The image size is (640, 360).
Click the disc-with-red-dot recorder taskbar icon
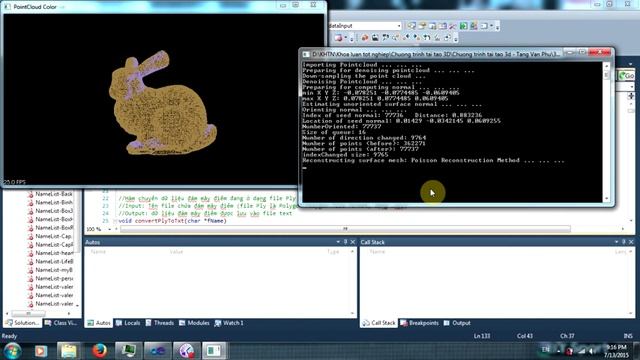pyautogui.click(x=187, y=351)
